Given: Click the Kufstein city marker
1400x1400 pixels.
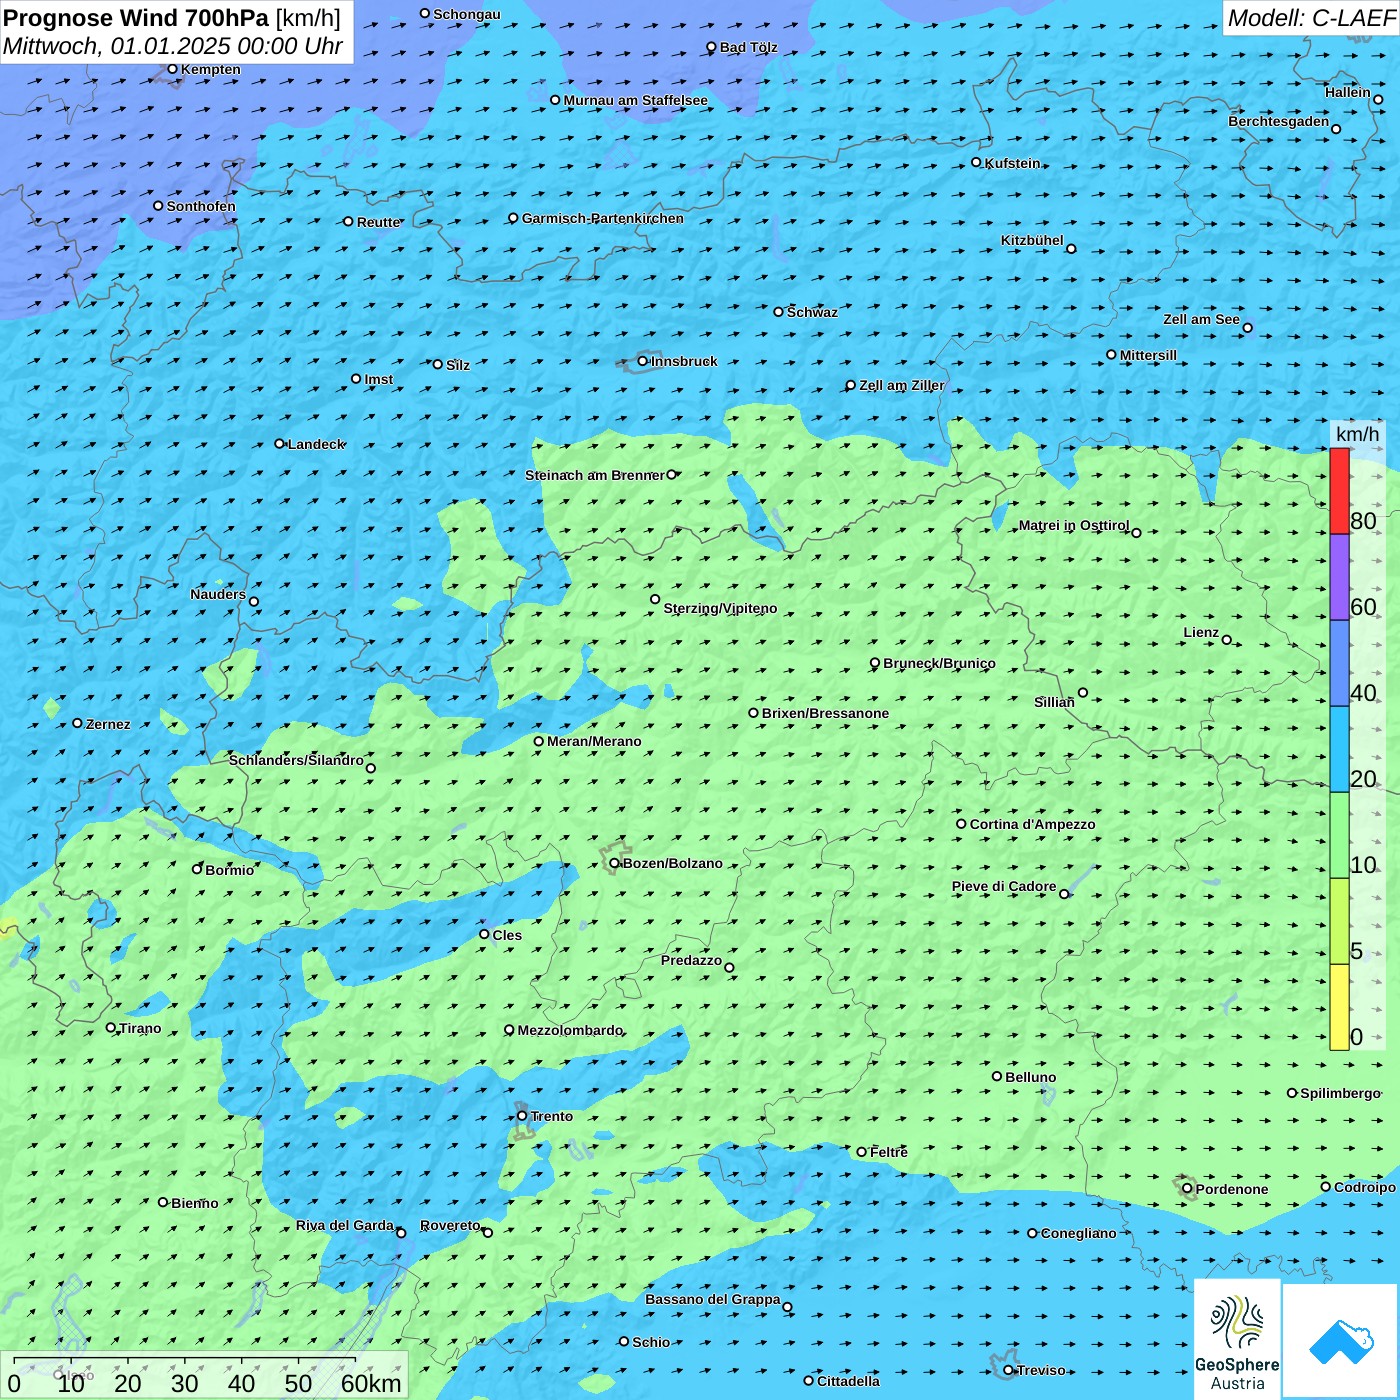Looking at the screenshot, I should tap(977, 162).
